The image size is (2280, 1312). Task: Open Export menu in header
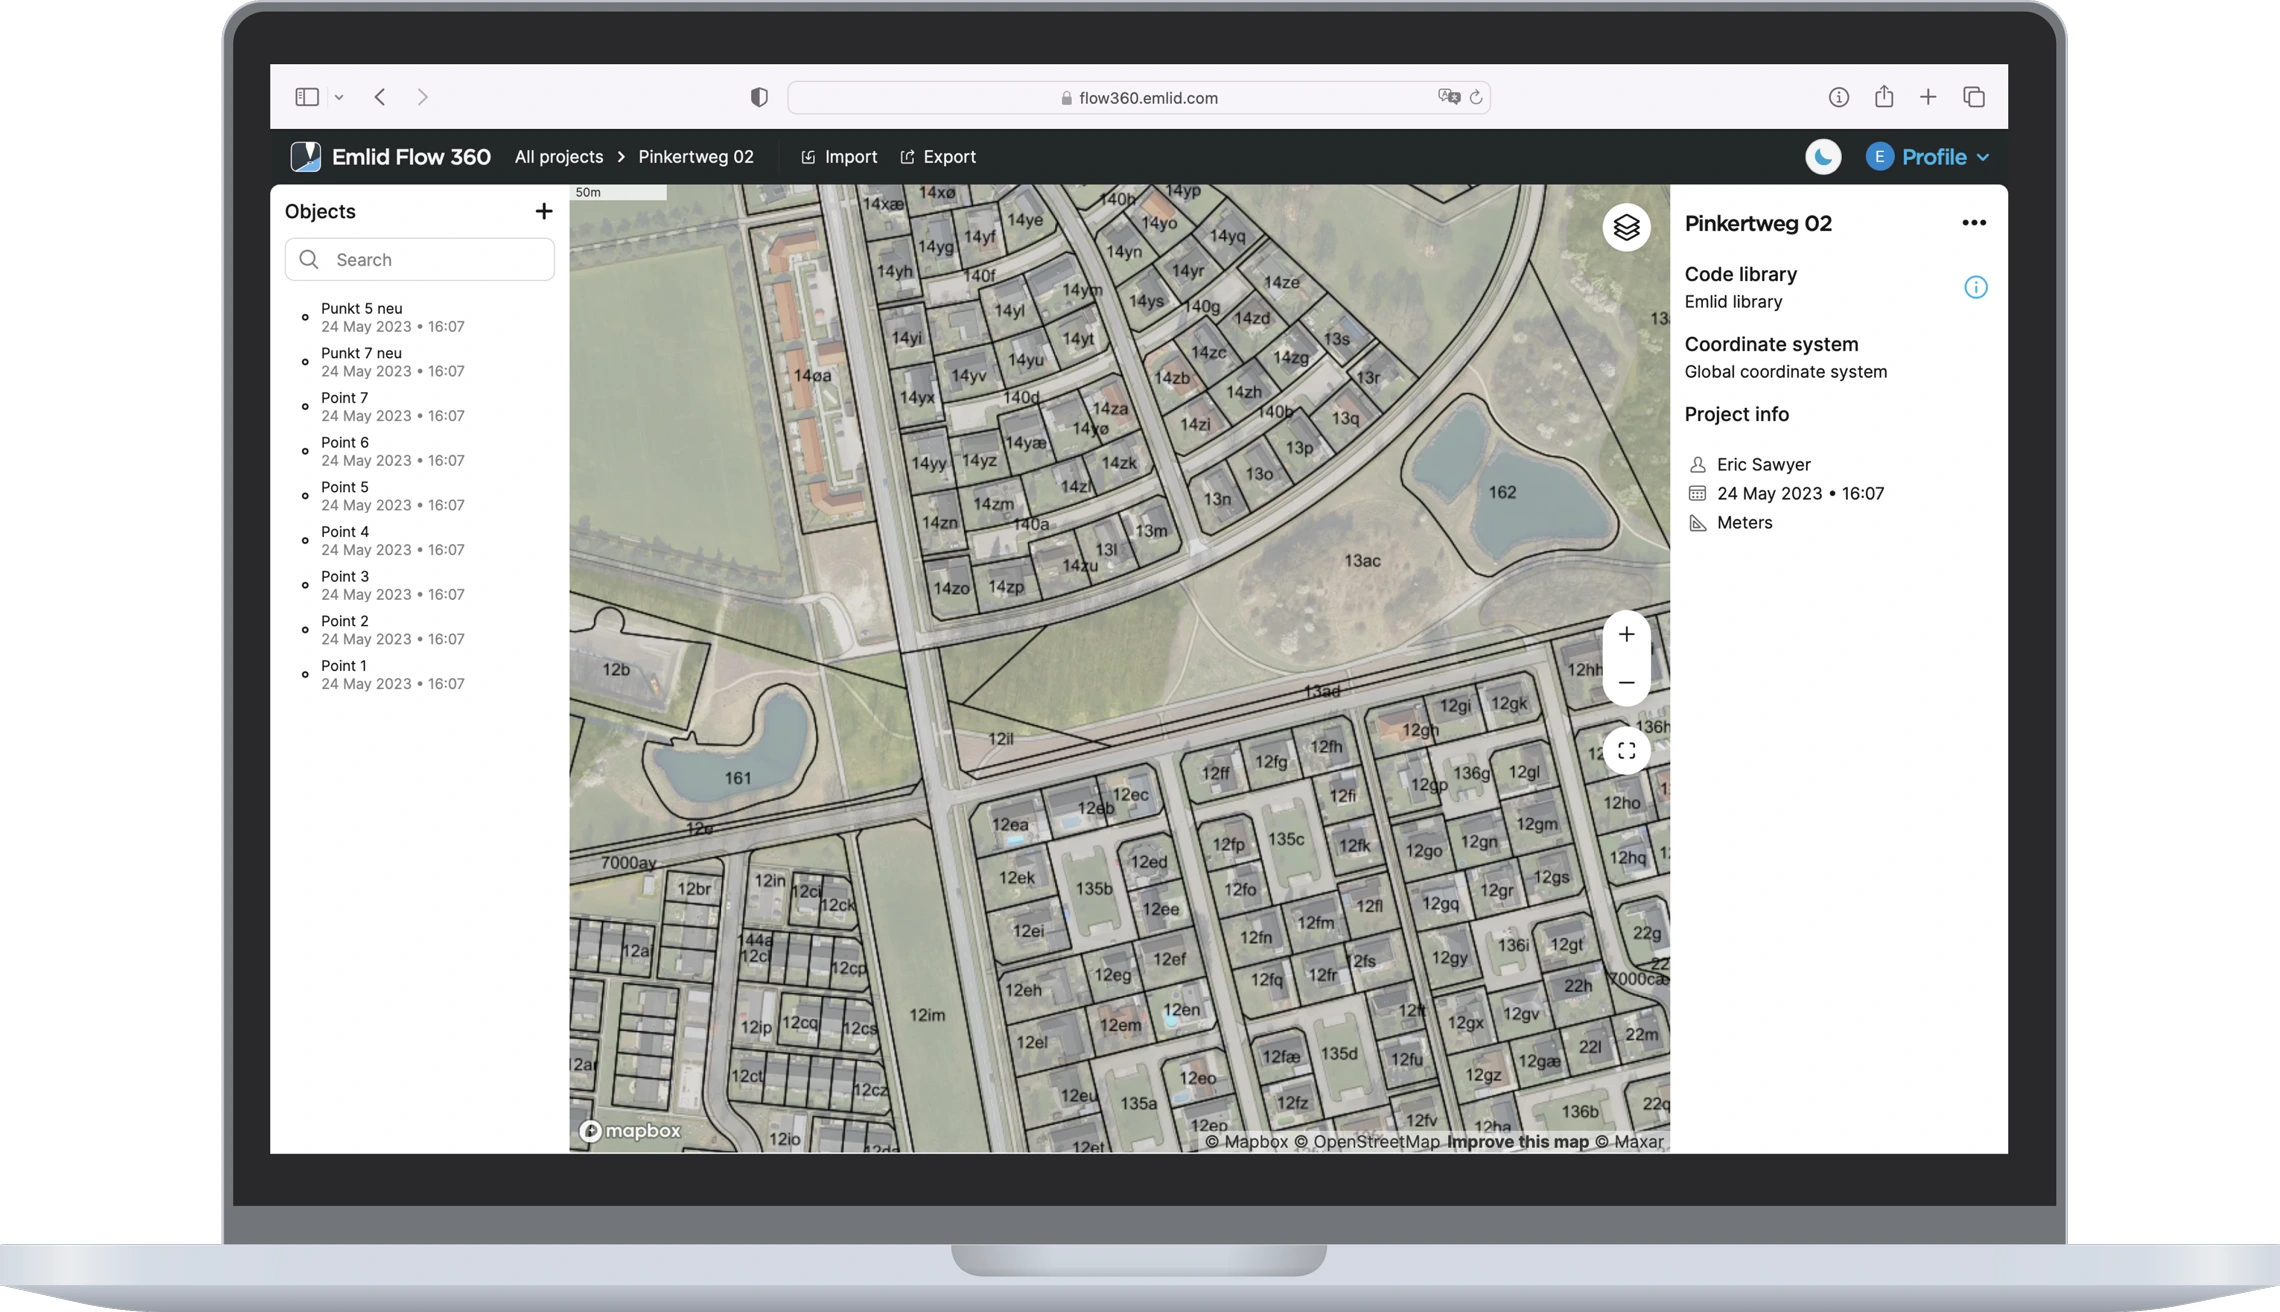pos(937,157)
